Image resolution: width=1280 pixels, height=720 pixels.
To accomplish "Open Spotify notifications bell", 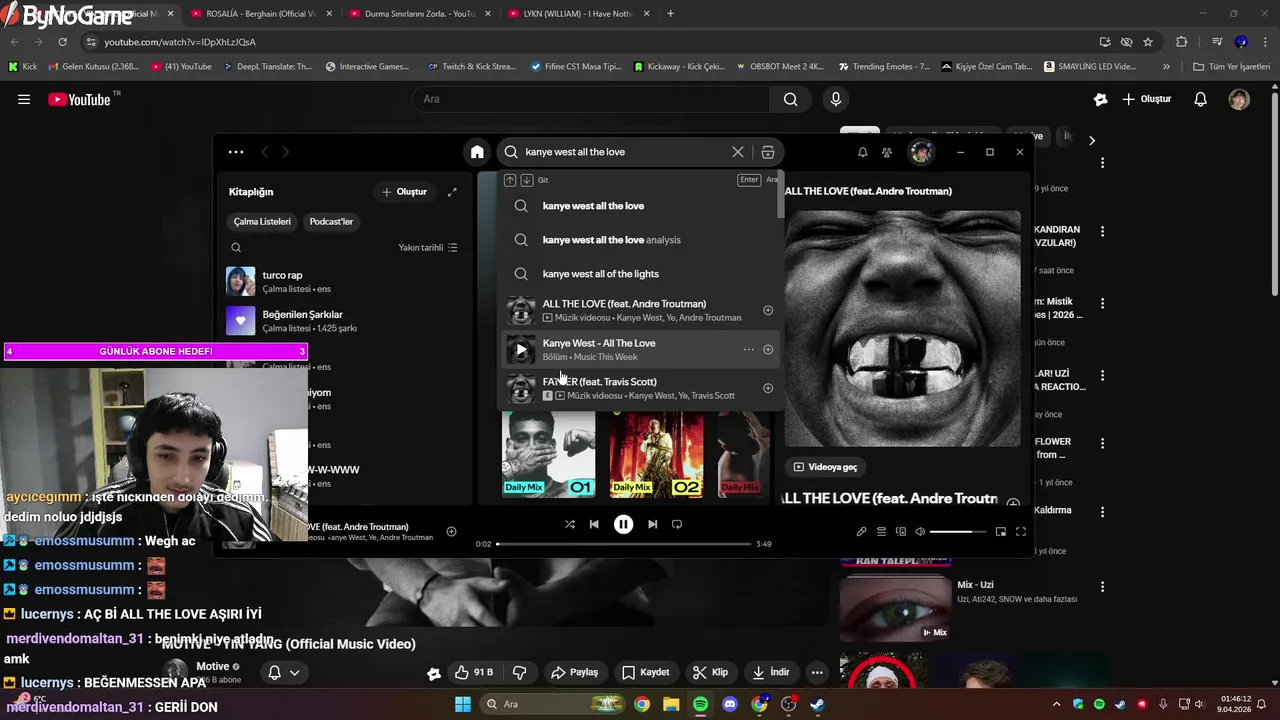I will (862, 152).
